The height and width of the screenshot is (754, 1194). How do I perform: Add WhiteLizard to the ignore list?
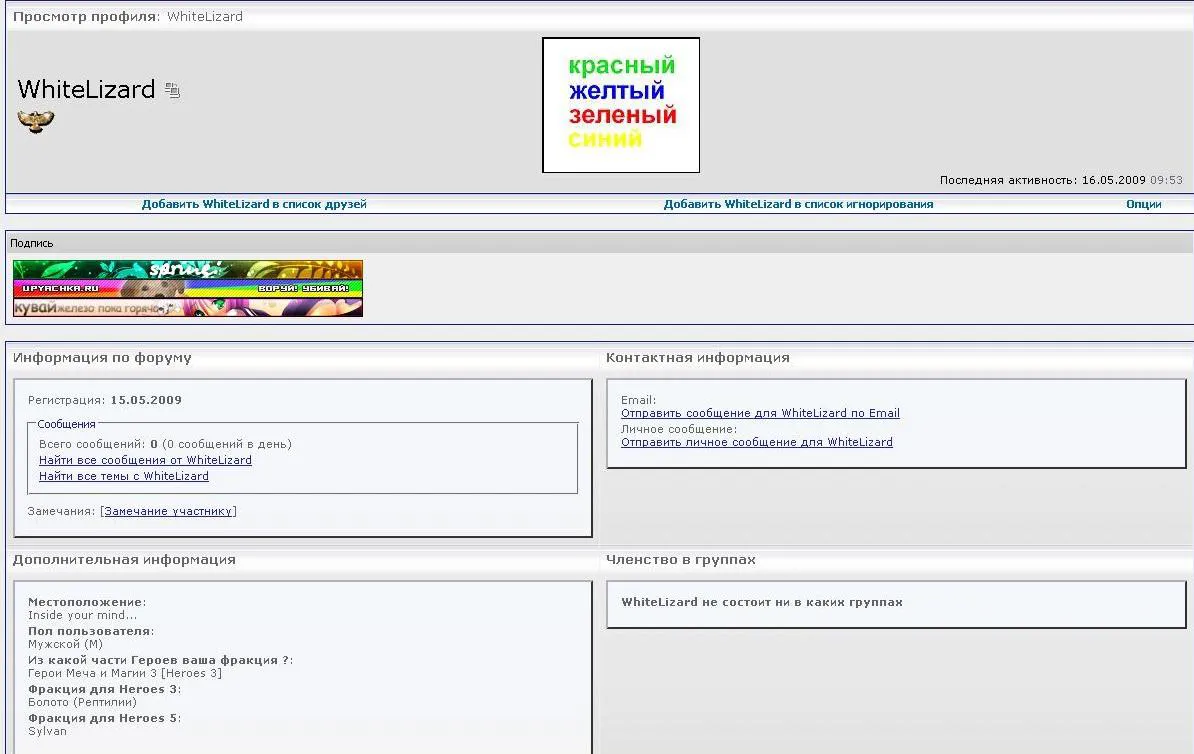click(798, 204)
